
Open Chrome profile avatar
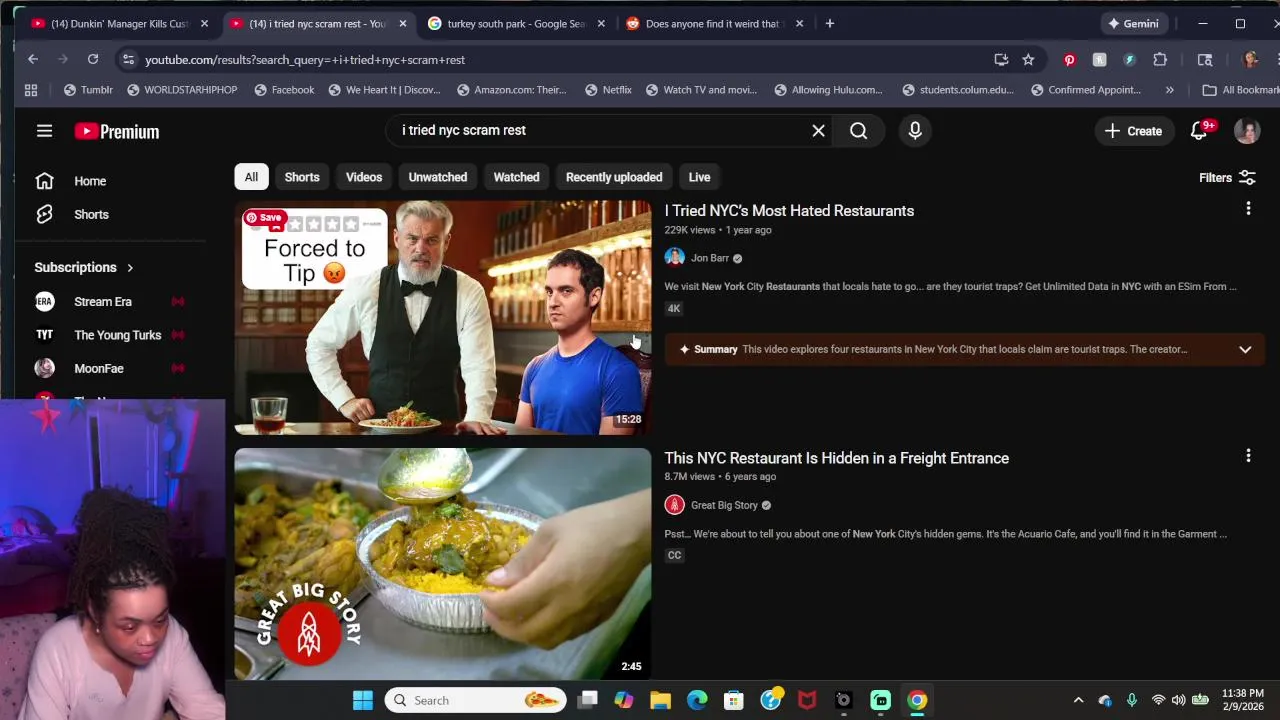(1250, 60)
